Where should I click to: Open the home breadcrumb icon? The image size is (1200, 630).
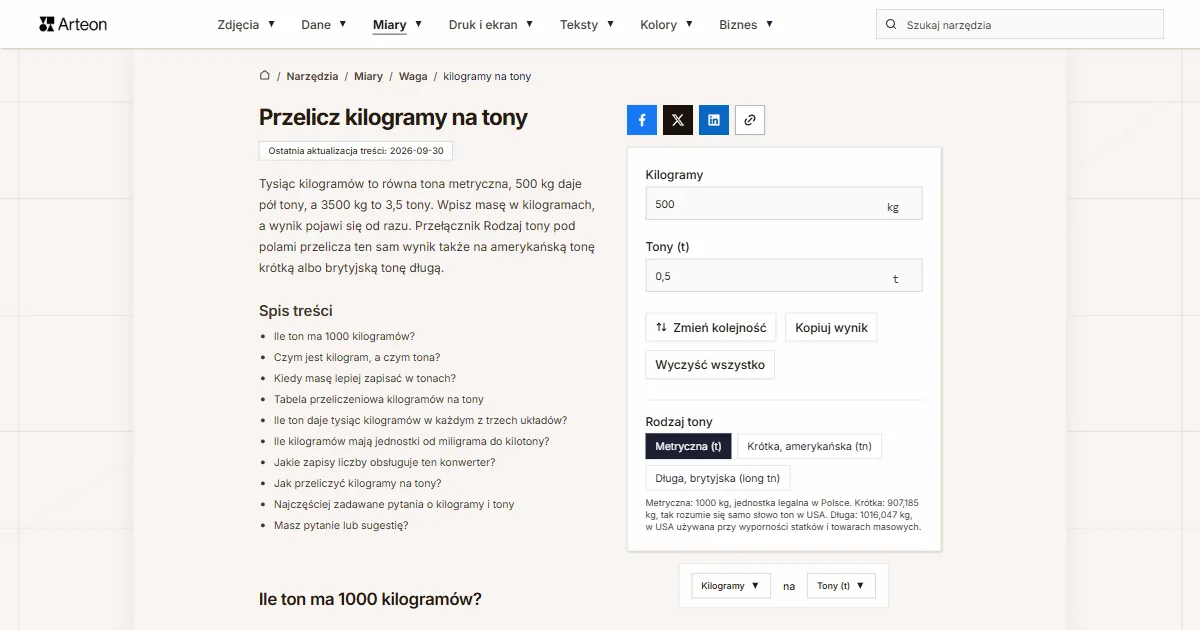click(x=265, y=76)
